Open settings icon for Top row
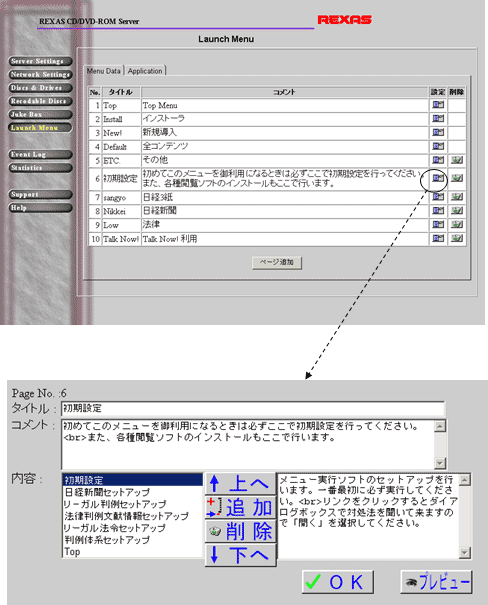 [438, 105]
